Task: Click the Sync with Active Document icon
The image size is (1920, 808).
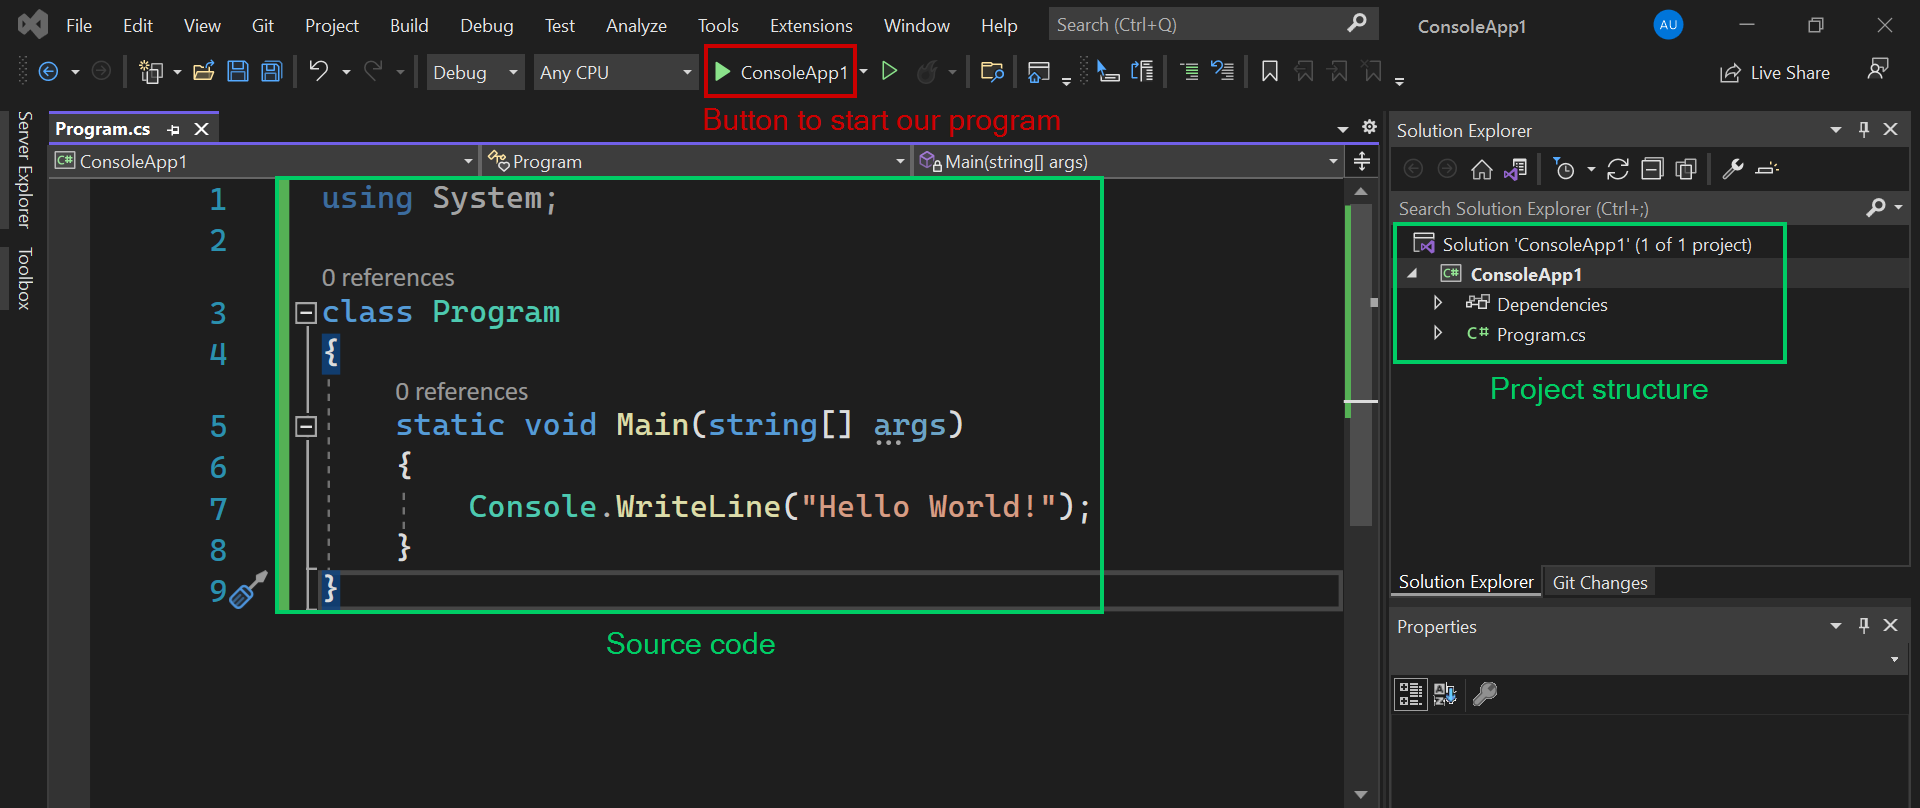Action: pyautogui.click(x=1618, y=169)
